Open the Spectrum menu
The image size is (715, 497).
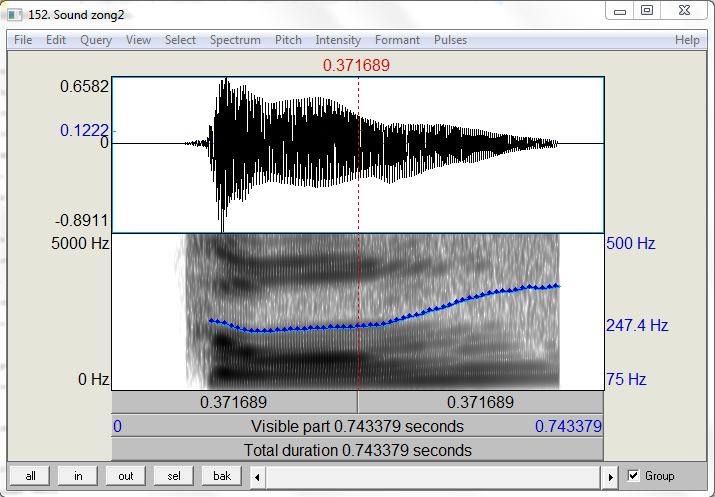pos(235,40)
